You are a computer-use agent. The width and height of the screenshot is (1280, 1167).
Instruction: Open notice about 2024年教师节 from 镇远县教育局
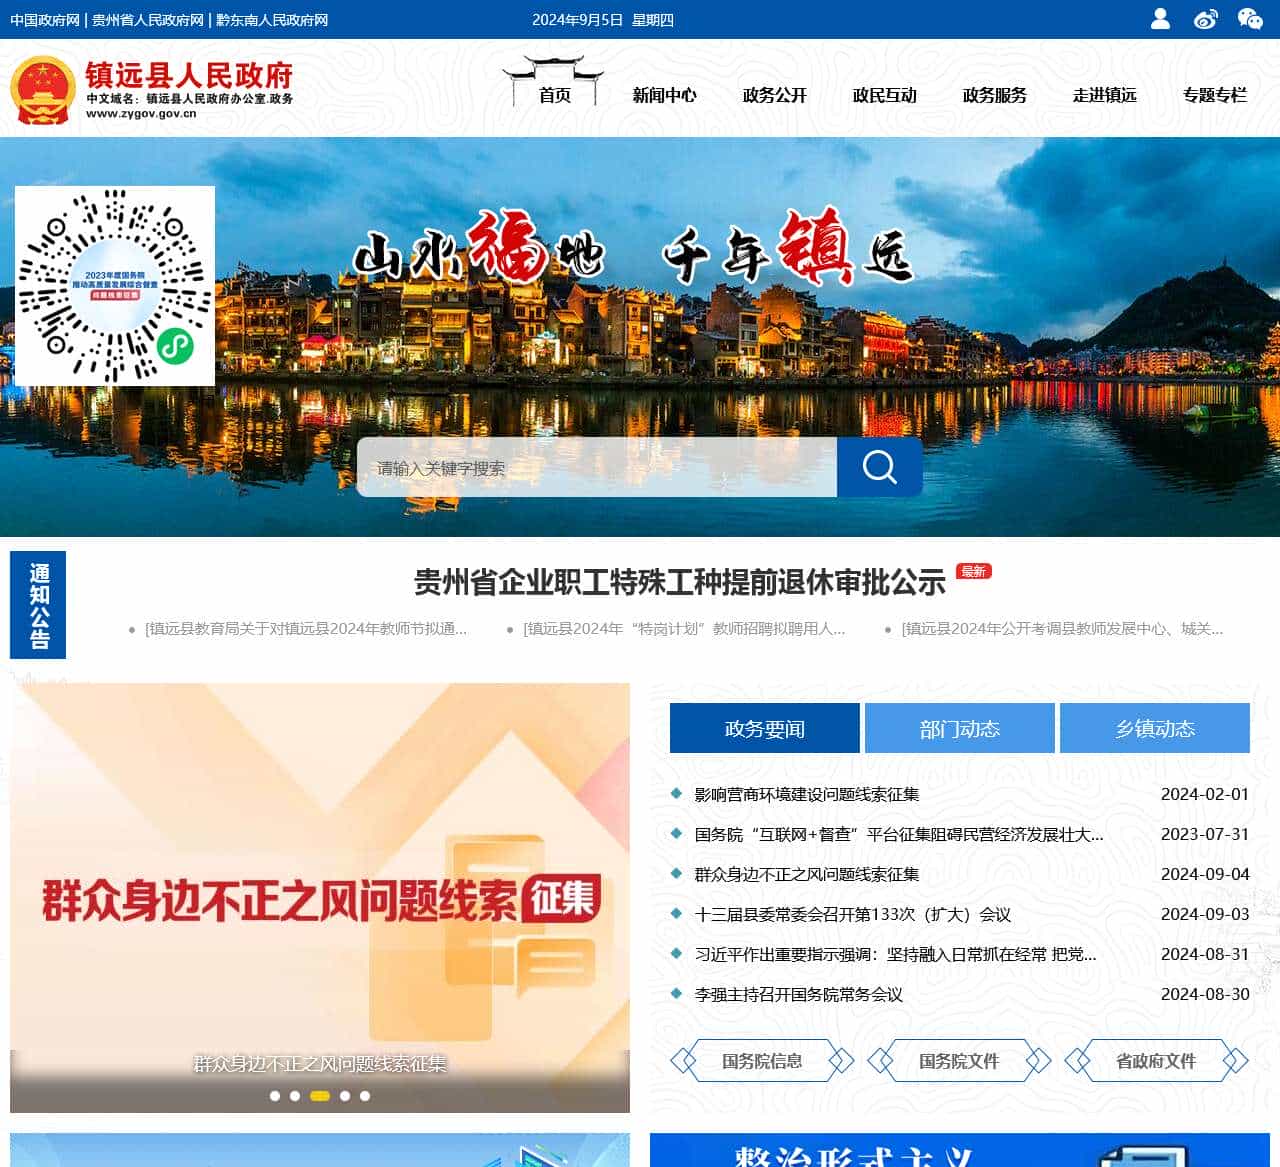[x=306, y=629]
